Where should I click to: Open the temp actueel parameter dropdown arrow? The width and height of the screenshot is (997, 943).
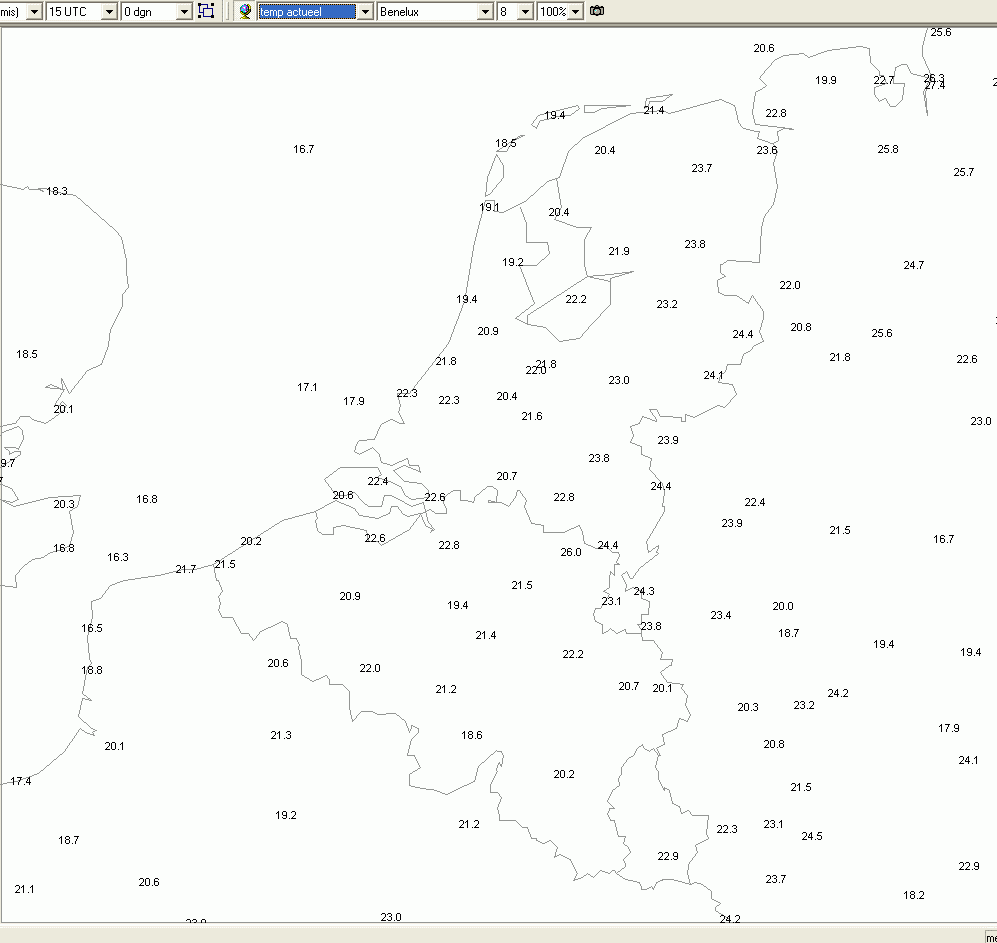click(365, 11)
